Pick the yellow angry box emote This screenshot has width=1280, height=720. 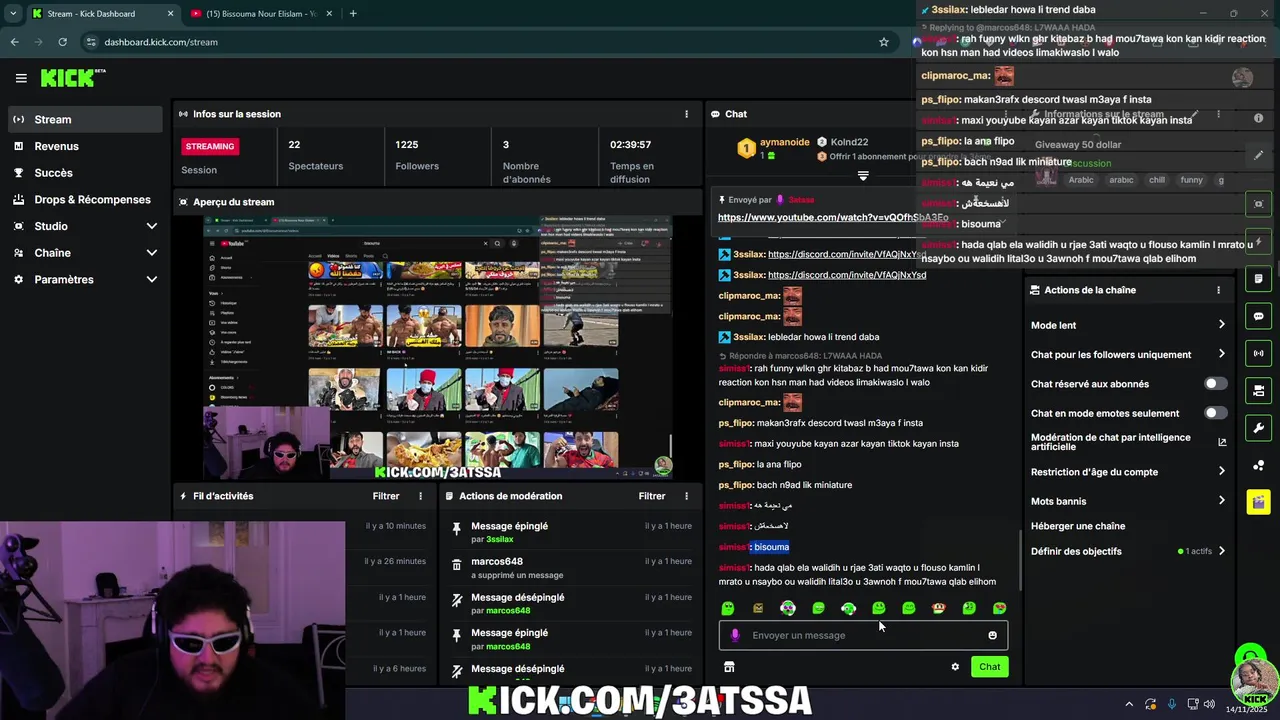click(758, 608)
